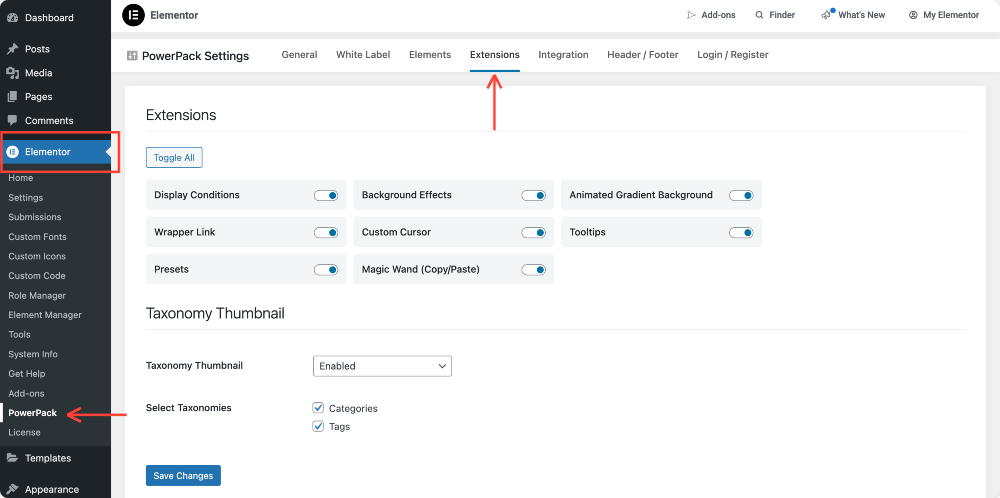
Task: Open the Taxonomy Thumbnail Enabled dropdown
Action: point(382,366)
